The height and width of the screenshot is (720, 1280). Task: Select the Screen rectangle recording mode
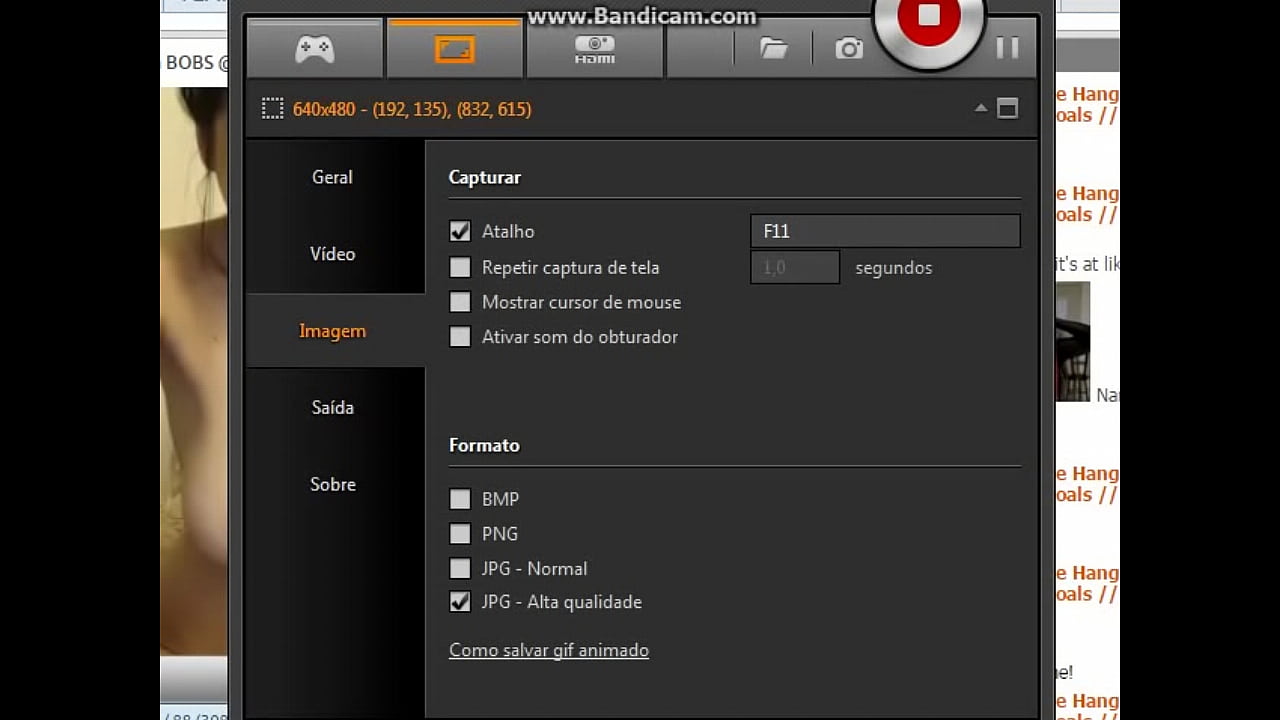[x=454, y=48]
